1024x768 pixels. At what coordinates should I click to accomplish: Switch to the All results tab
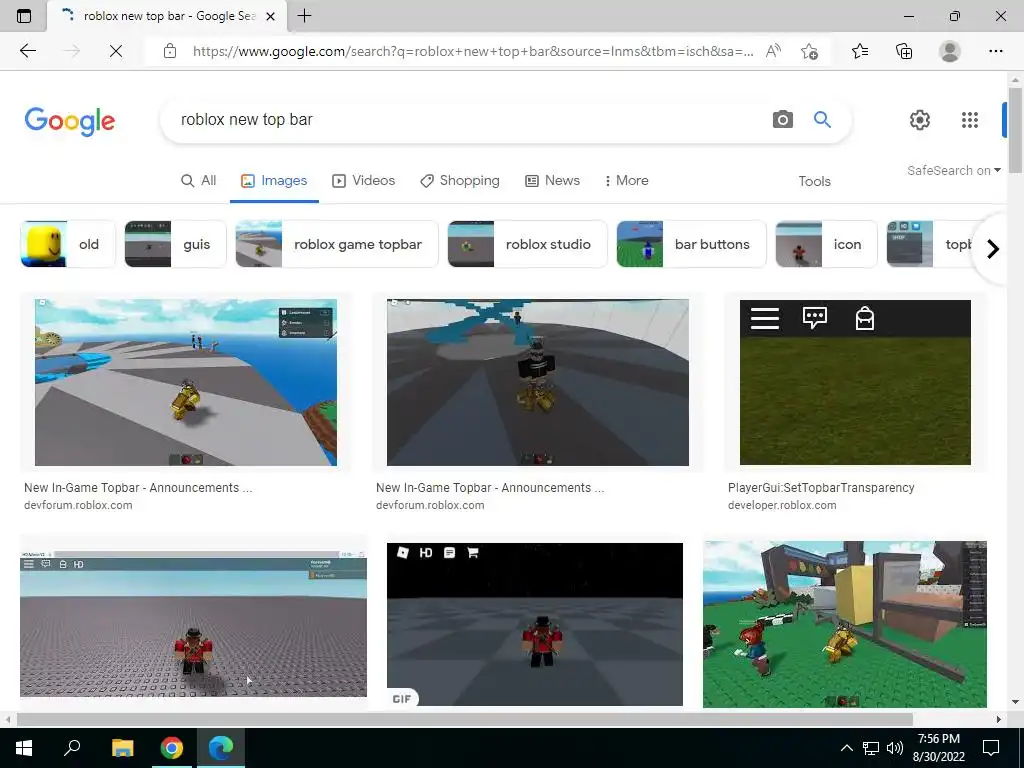click(x=199, y=180)
